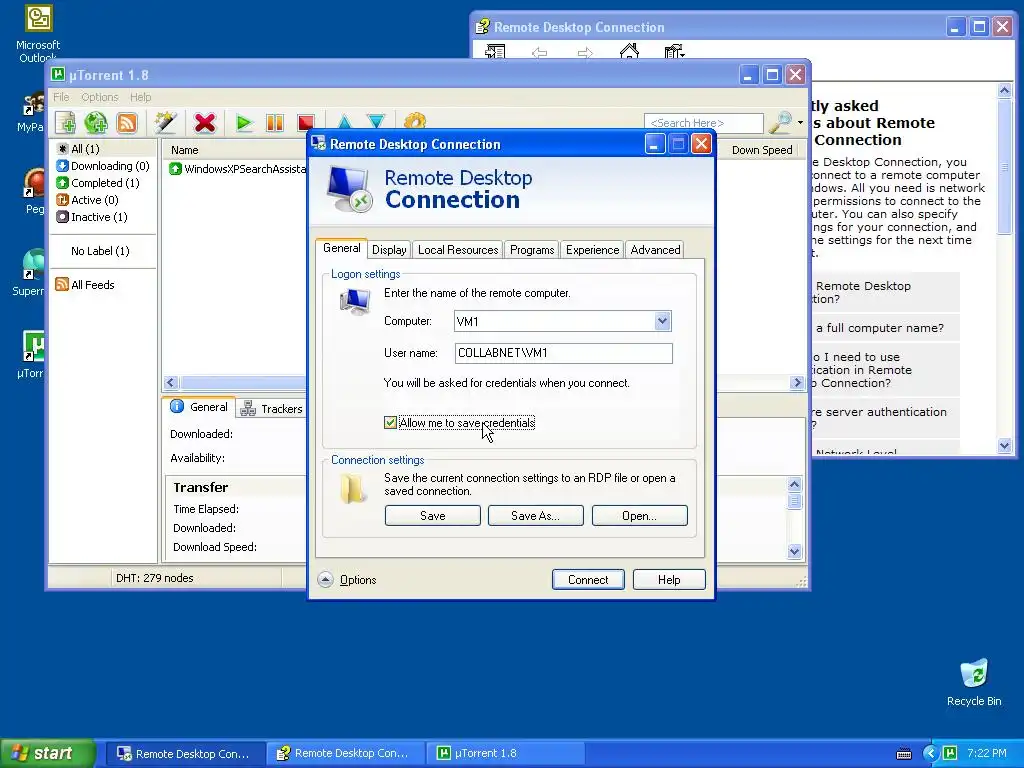
Task: Click the green Start torrent icon
Action: (244, 122)
